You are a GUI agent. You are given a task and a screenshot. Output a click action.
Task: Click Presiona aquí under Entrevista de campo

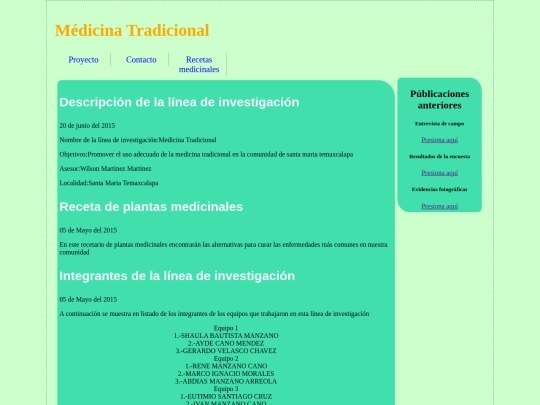tap(439, 140)
